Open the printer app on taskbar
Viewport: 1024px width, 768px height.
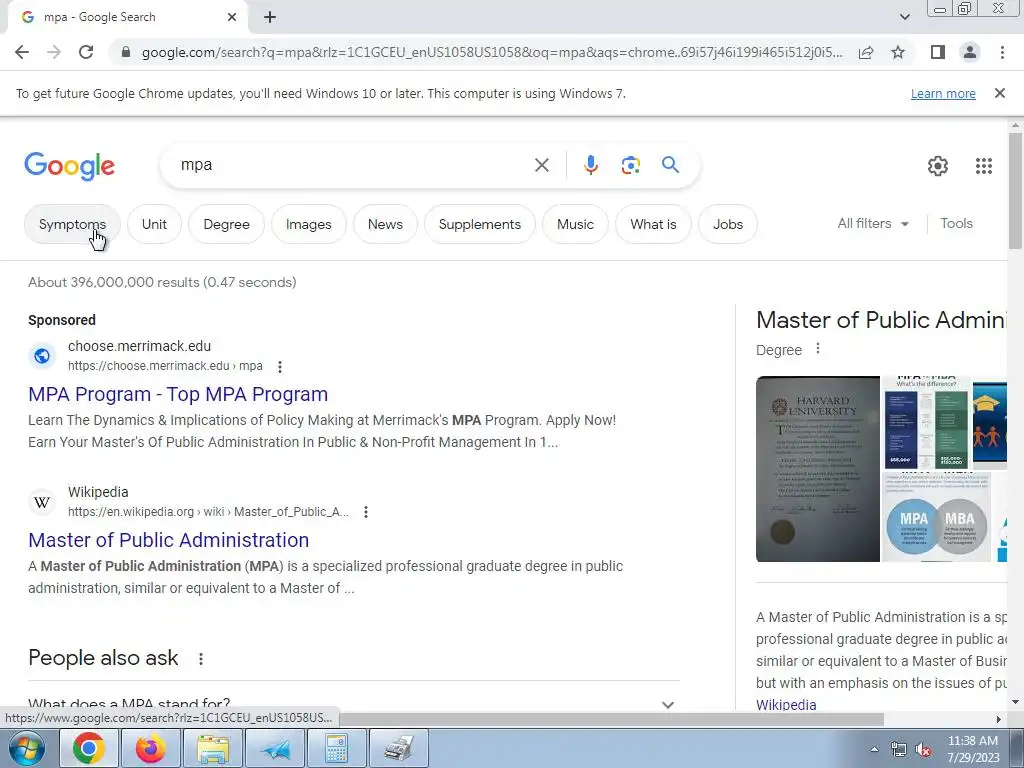(398, 748)
